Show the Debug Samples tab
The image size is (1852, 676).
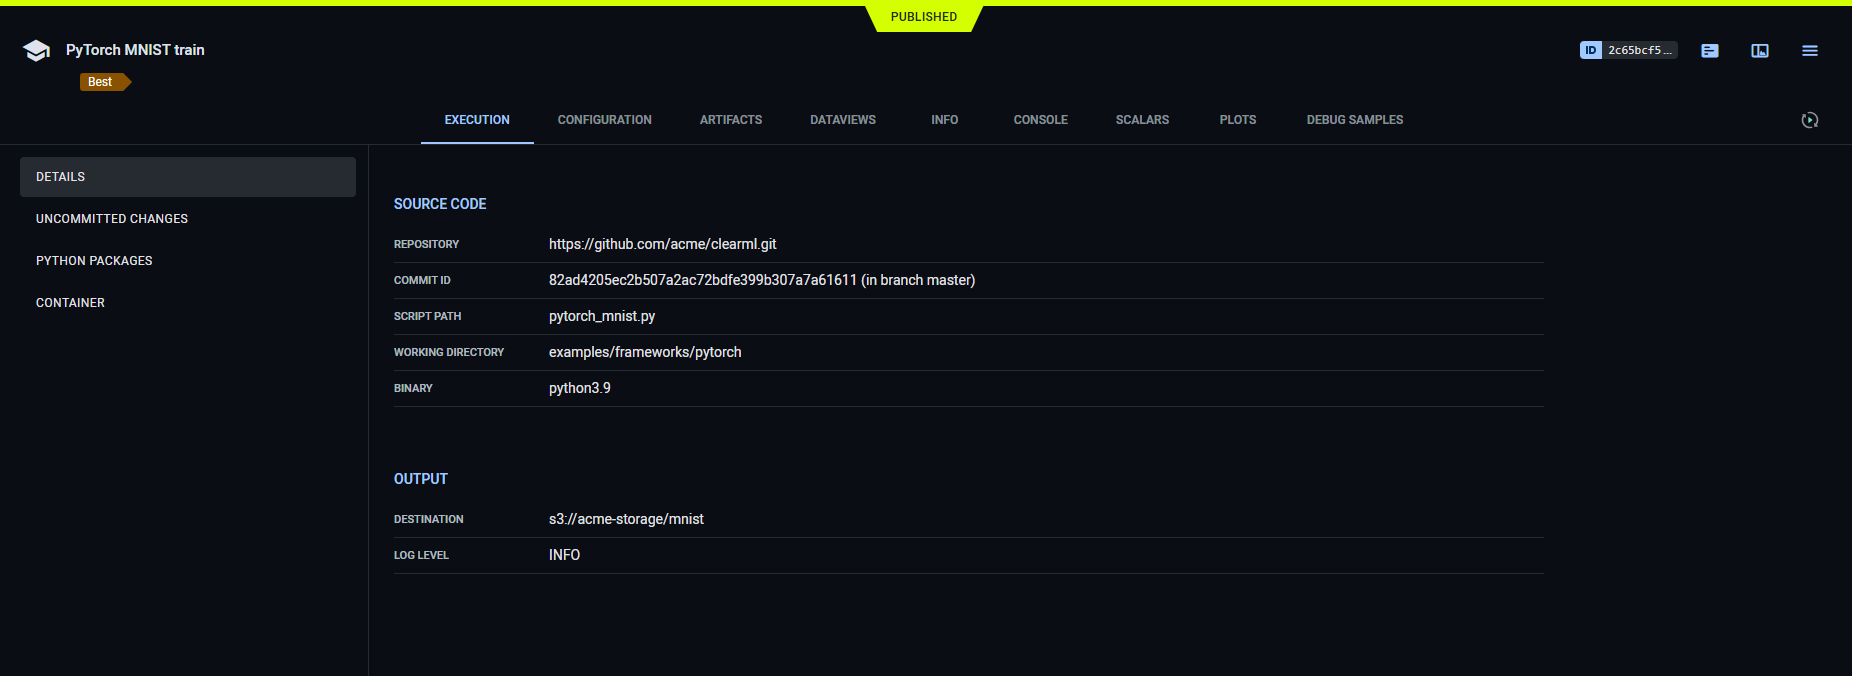[x=1354, y=120]
